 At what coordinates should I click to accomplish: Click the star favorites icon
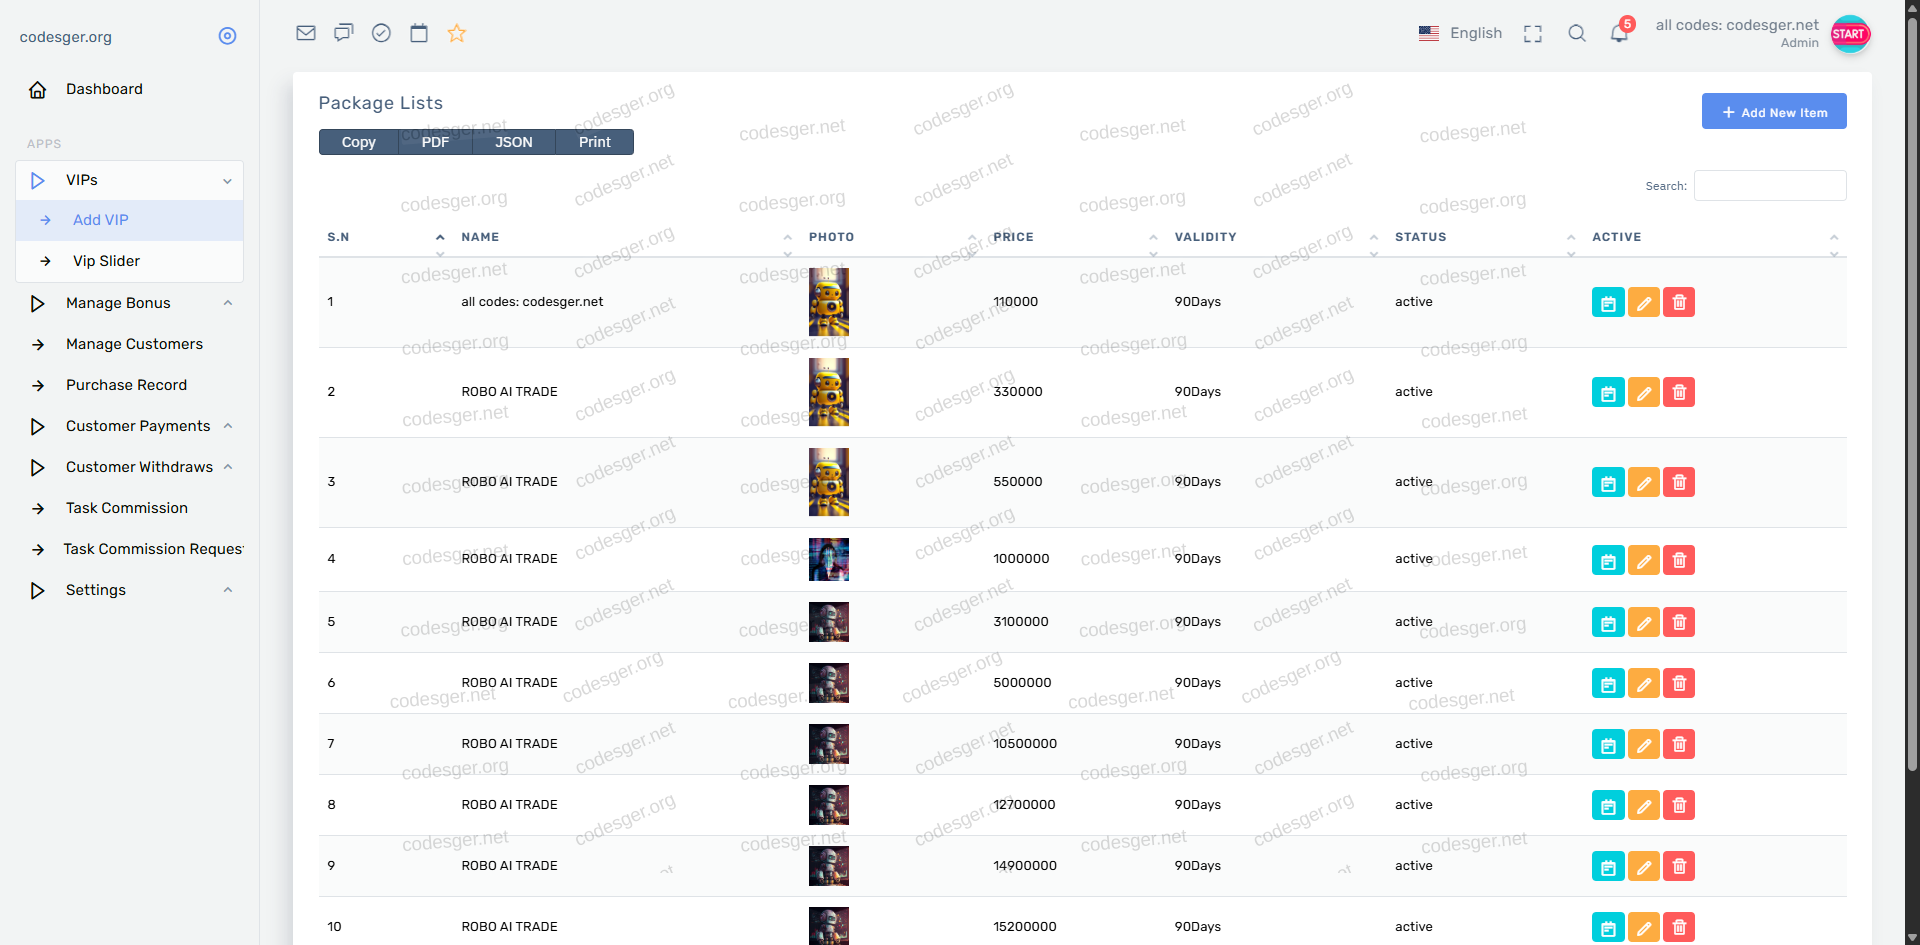[457, 33]
